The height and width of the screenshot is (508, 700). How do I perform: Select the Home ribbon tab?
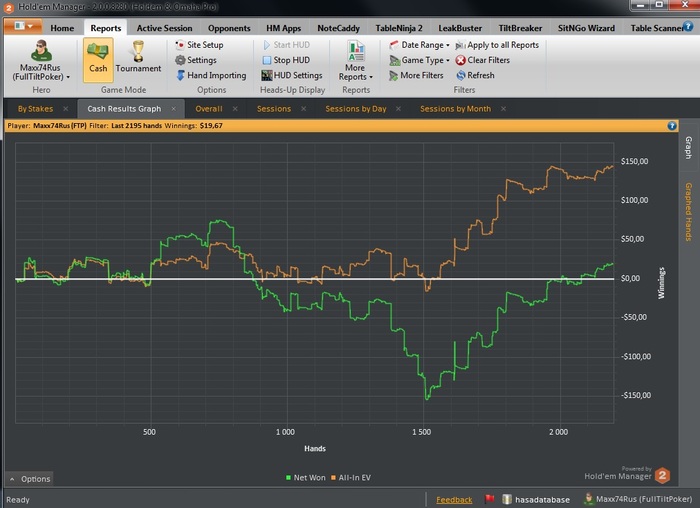pos(62,28)
